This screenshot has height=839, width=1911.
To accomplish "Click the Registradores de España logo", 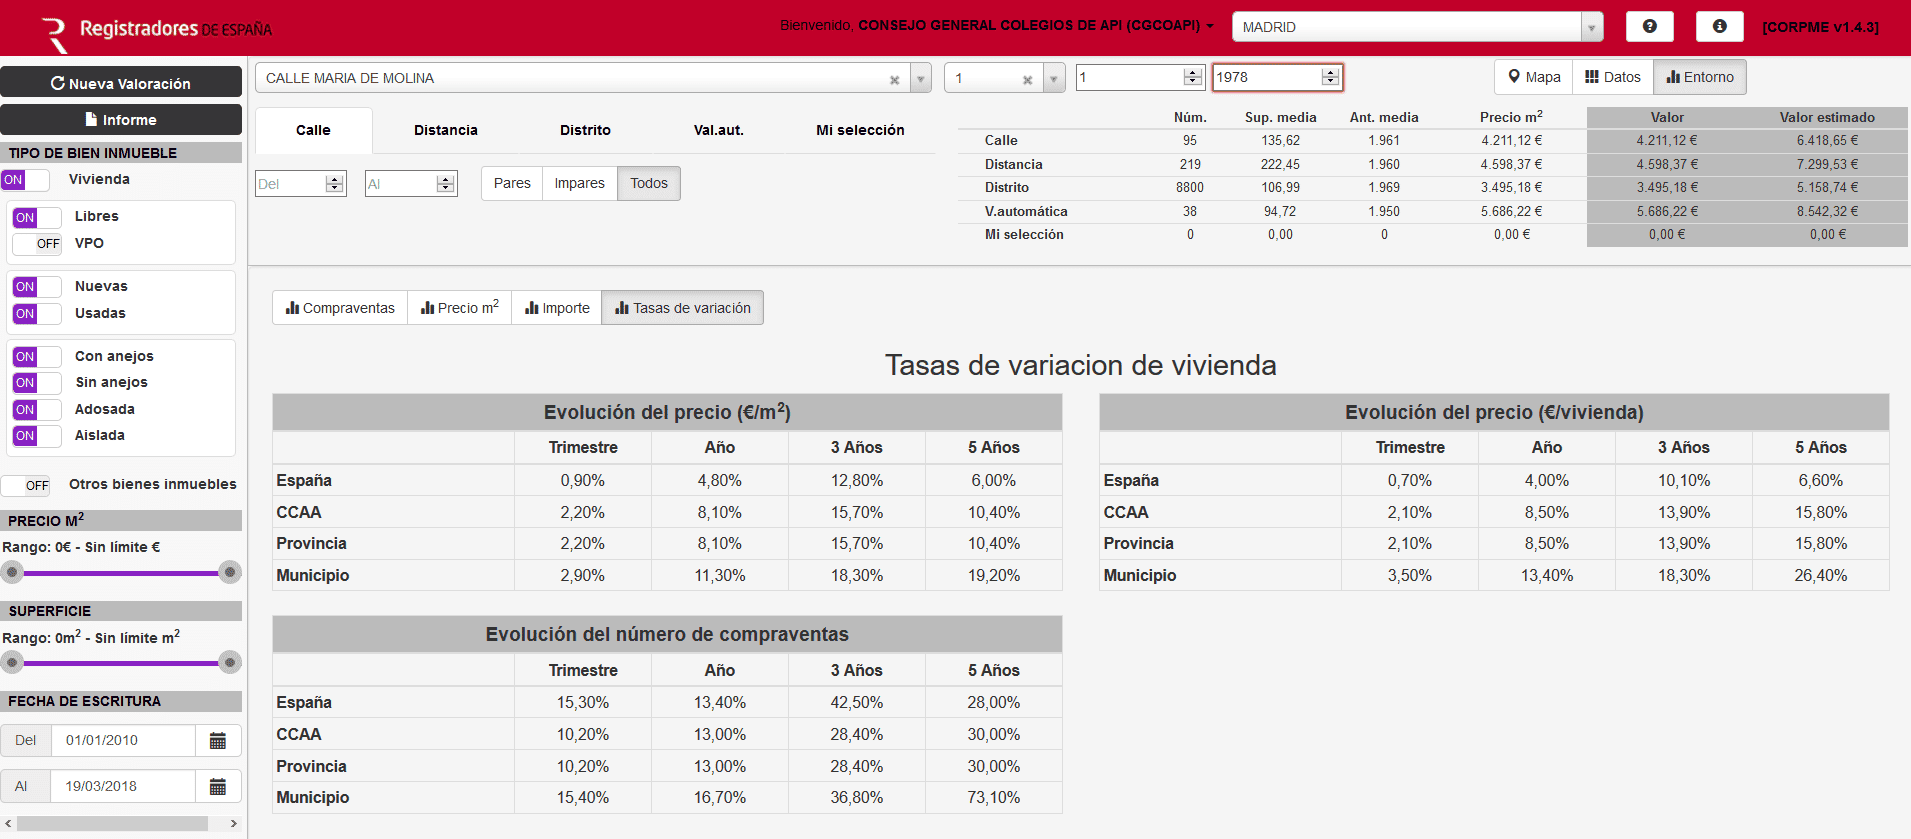I will click(156, 31).
